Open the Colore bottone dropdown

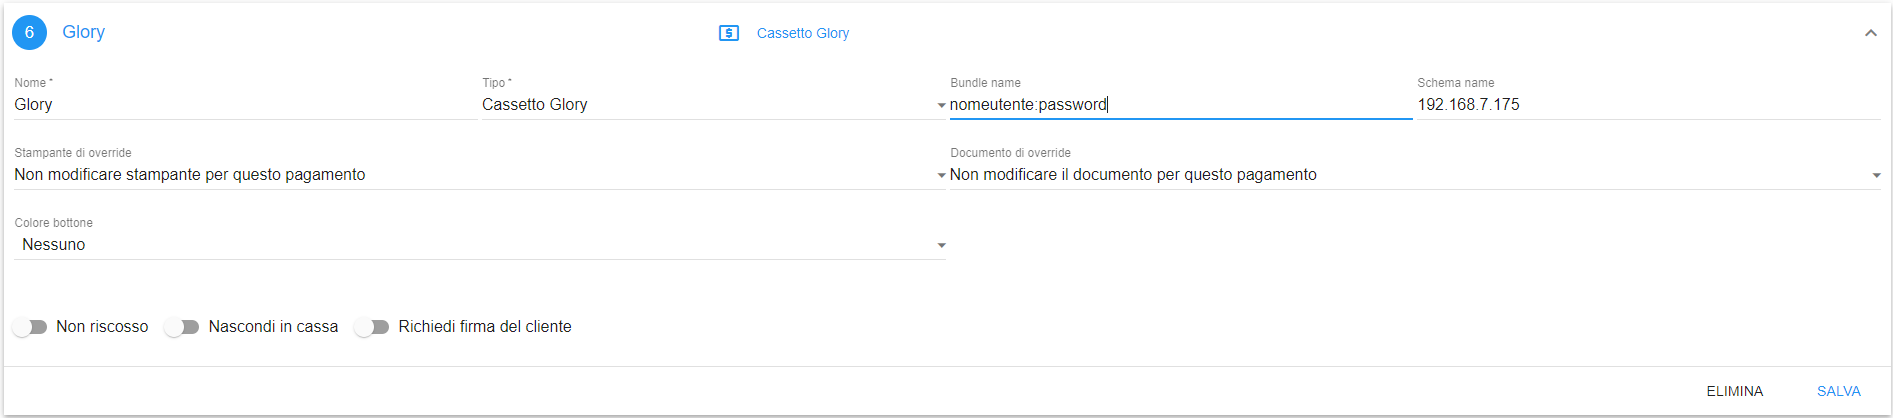point(480,245)
